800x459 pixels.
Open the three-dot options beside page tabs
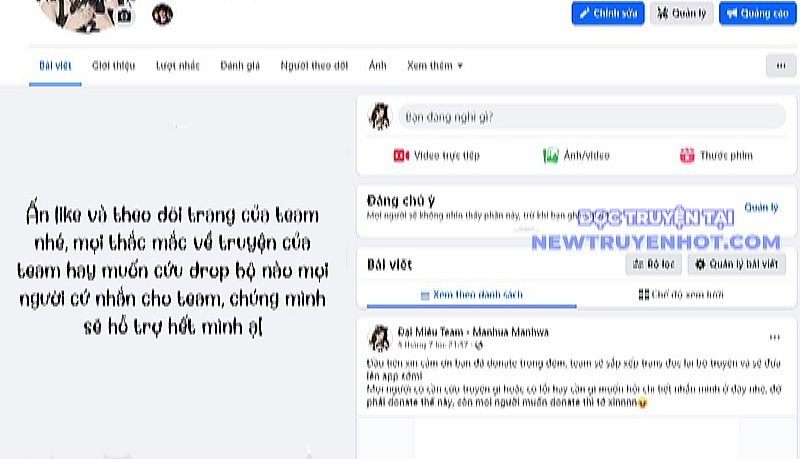[780, 65]
